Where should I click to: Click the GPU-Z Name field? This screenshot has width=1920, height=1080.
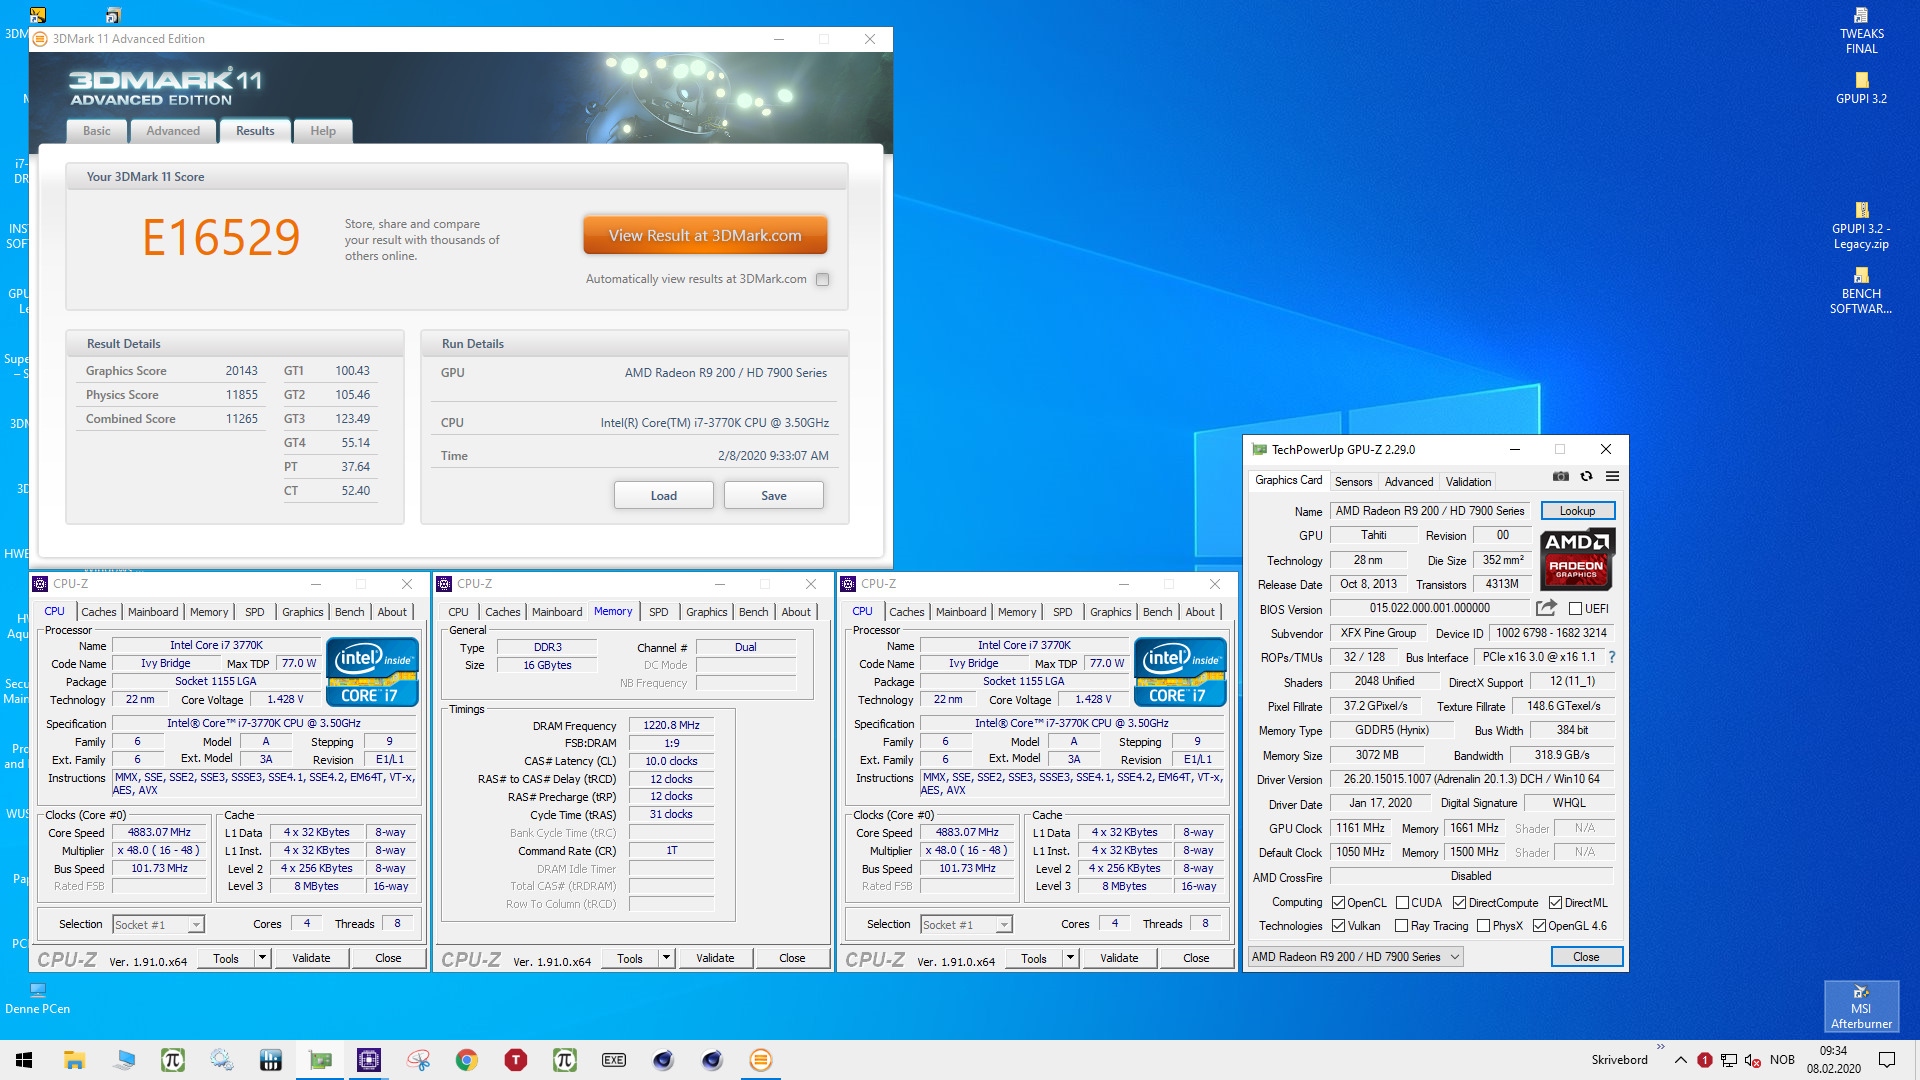click(1430, 511)
